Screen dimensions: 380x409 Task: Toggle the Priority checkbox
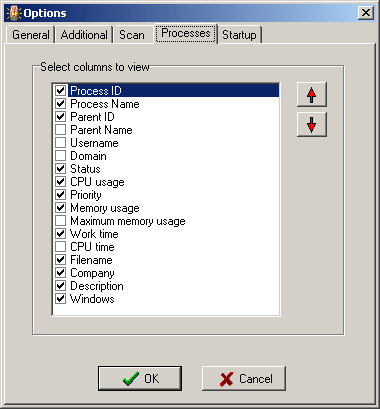click(60, 194)
